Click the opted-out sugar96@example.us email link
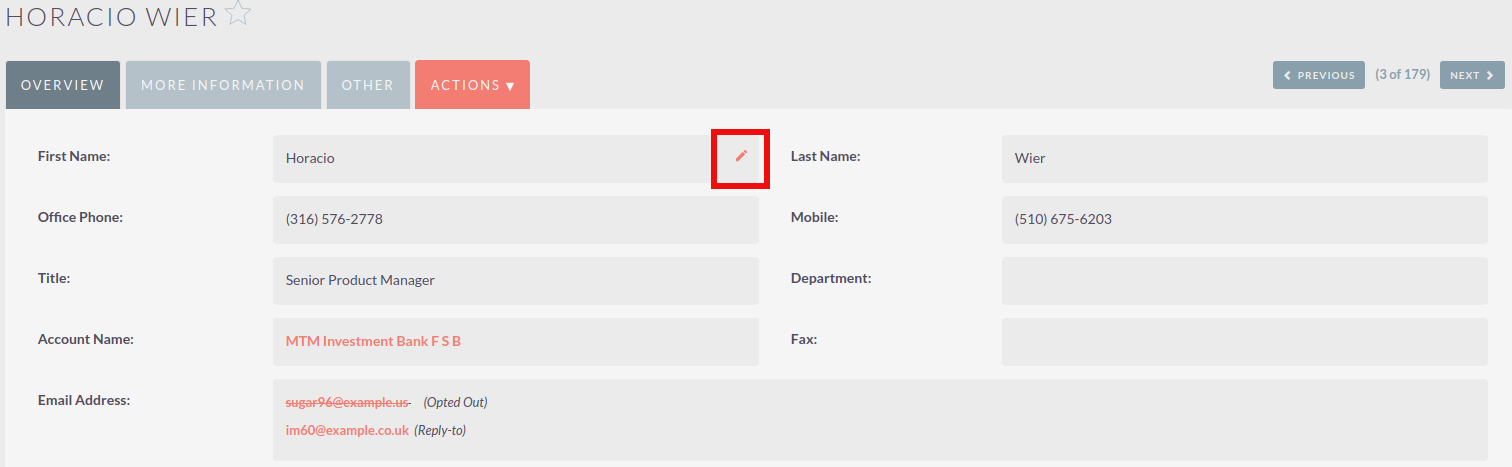Viewport: 1512px width, 467px height. coord(347,402)
